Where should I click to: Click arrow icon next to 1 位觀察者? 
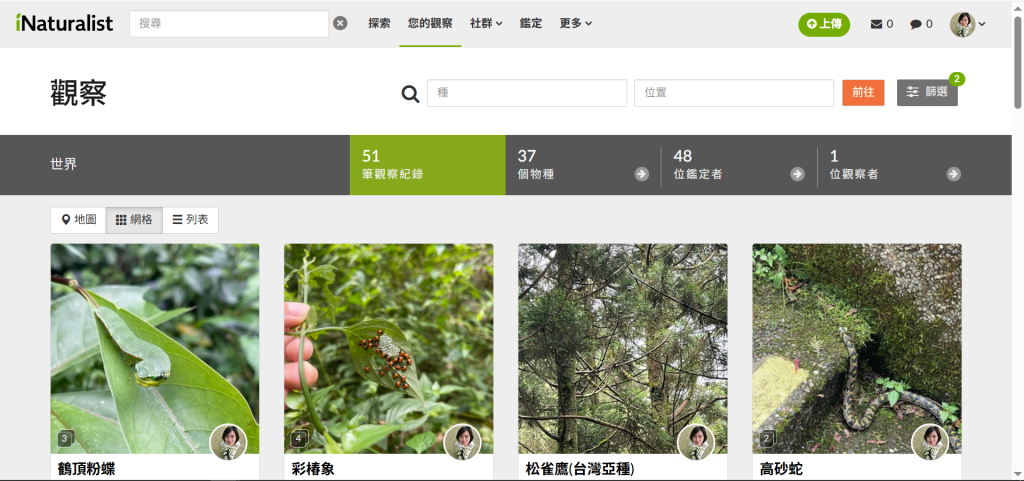pos(953,174)
